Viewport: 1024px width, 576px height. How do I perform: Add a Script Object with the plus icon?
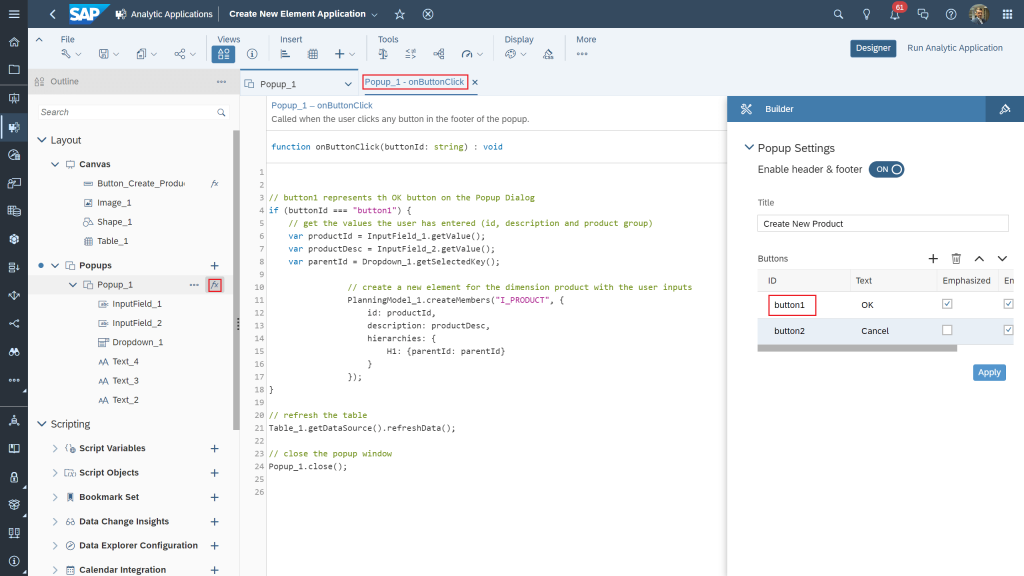coord(214,473)
